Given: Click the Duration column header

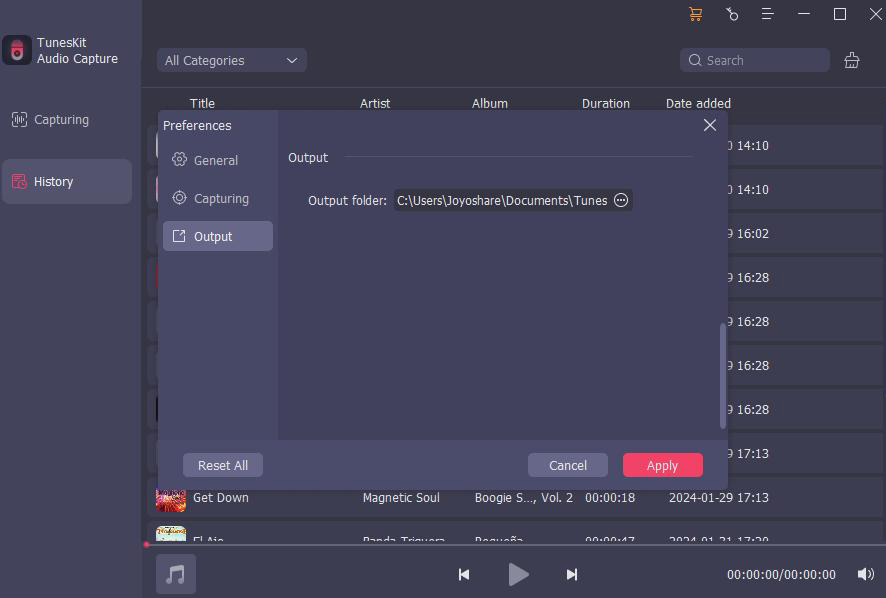Looking at the screenshot, I should [606, 103].
